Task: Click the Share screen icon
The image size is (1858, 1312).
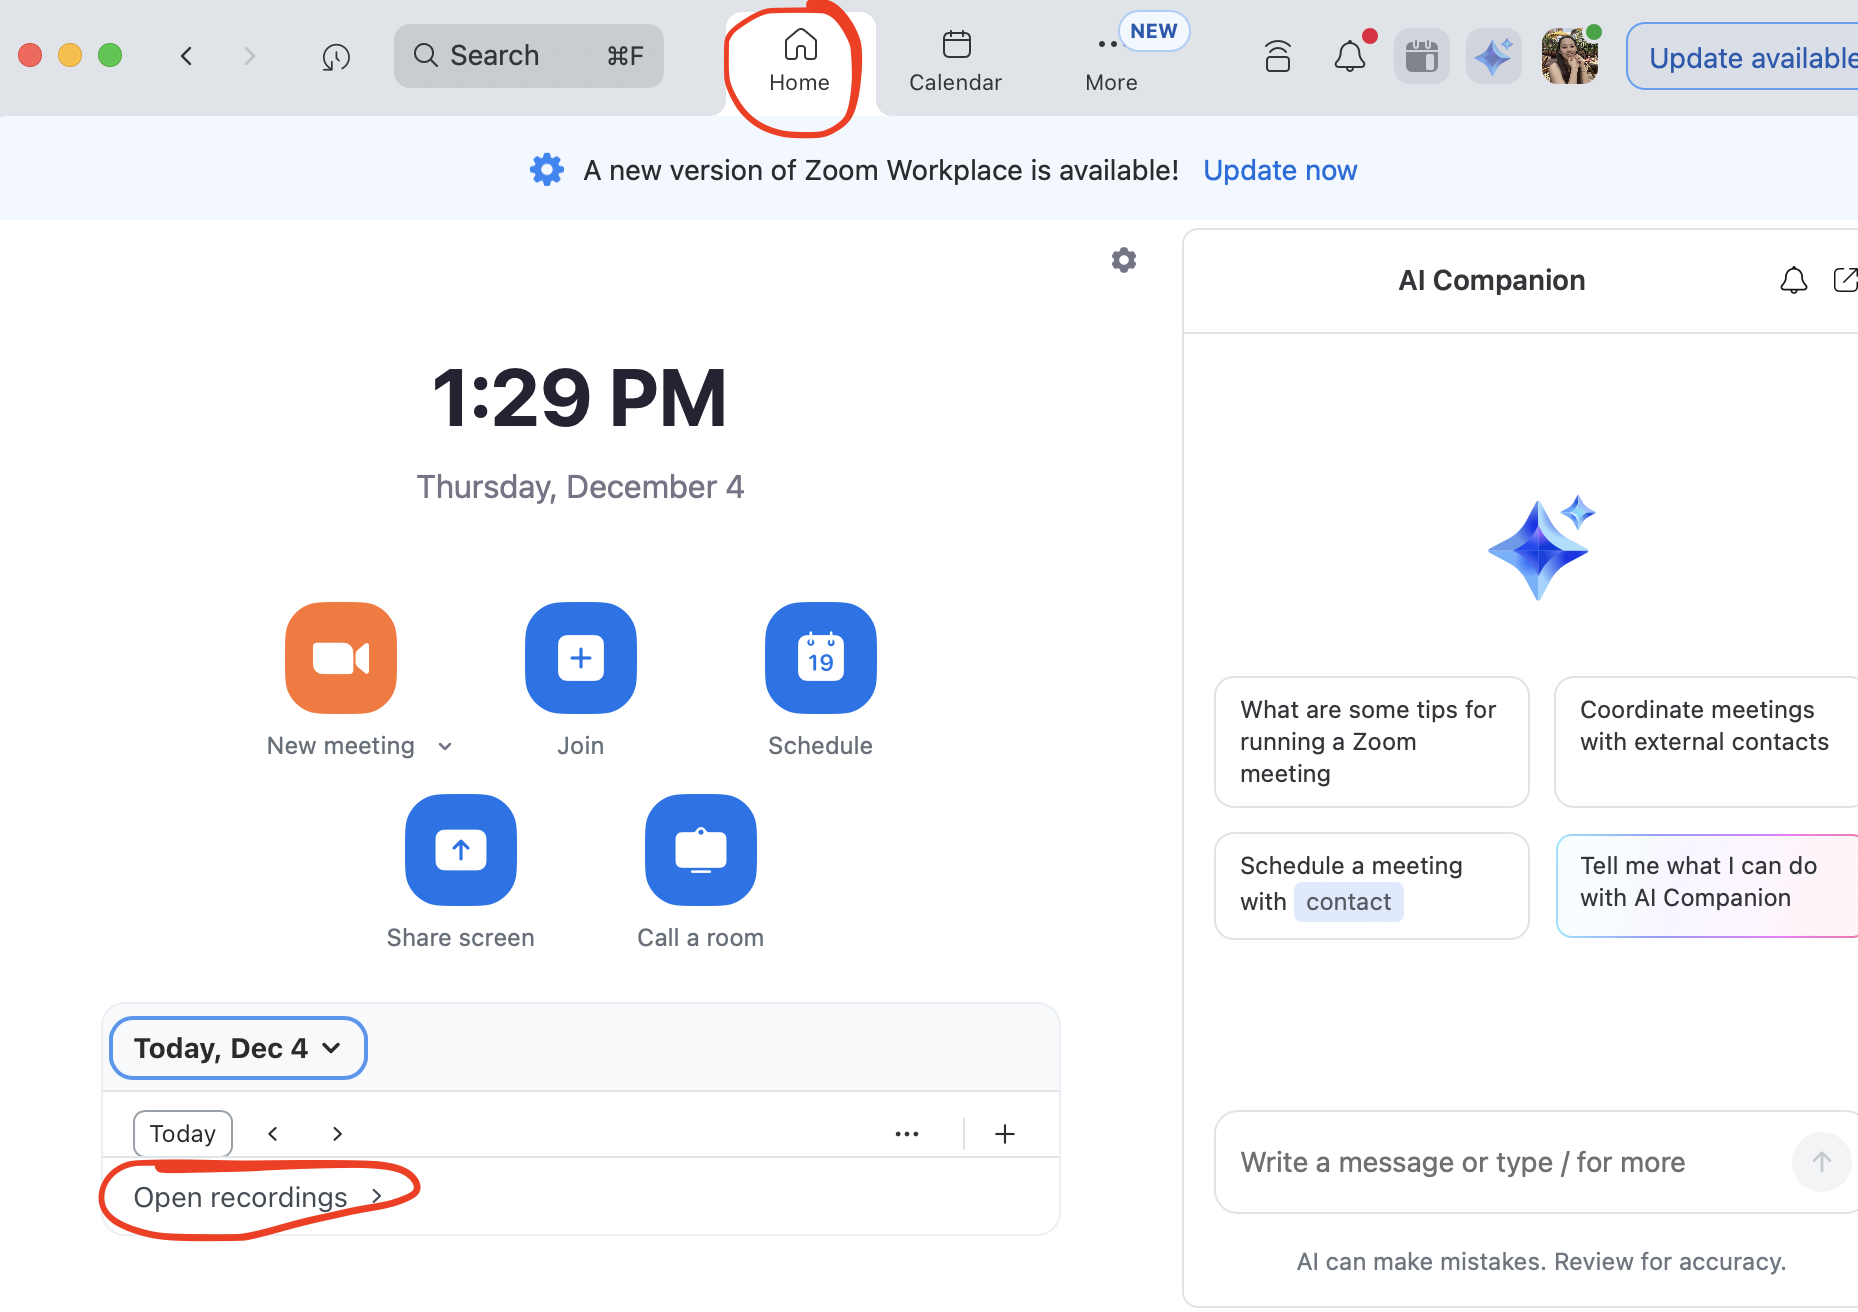Action: pyautogui.click(x=461, y=850)
